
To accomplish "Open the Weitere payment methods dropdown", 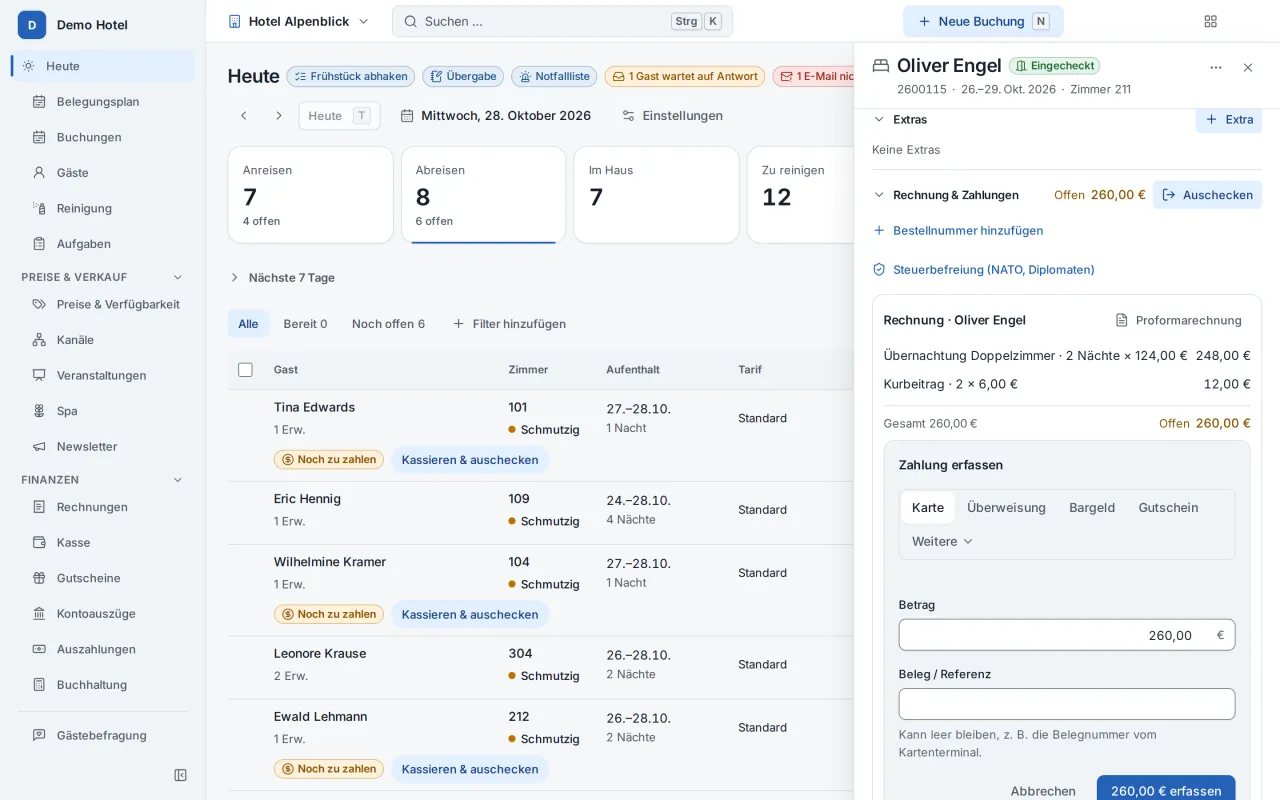I will [x=942, y=541].
